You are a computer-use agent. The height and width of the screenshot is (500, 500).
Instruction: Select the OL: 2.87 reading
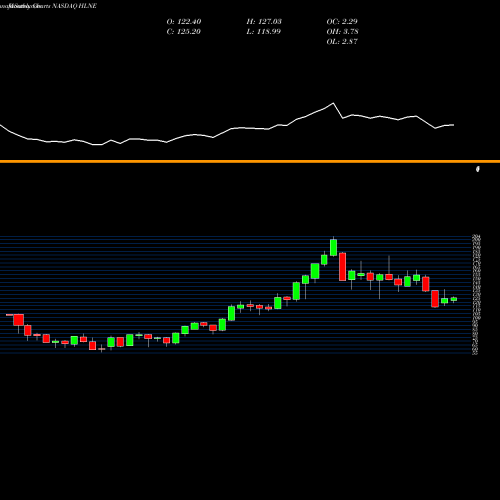point(342,42)
